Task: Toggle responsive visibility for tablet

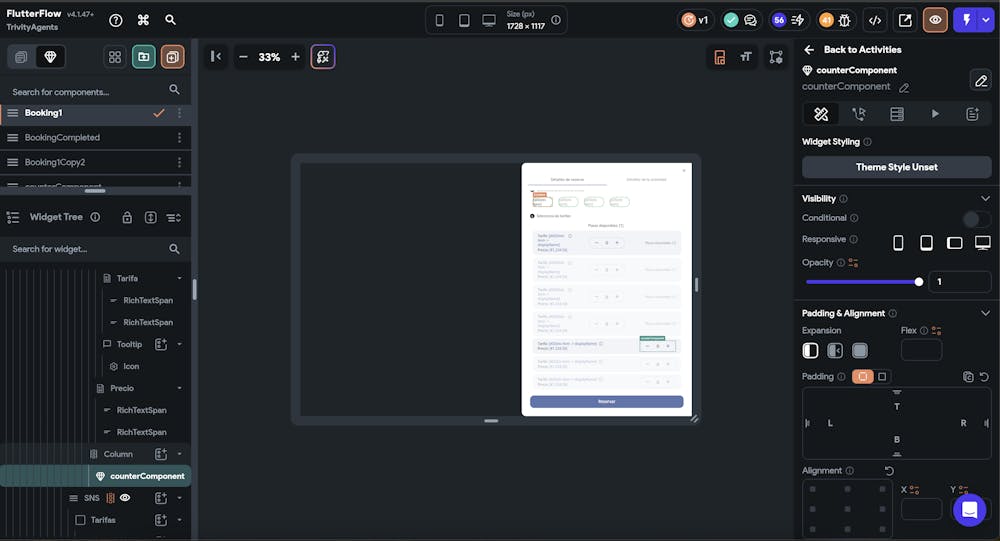Action: (x=926, y=242)
